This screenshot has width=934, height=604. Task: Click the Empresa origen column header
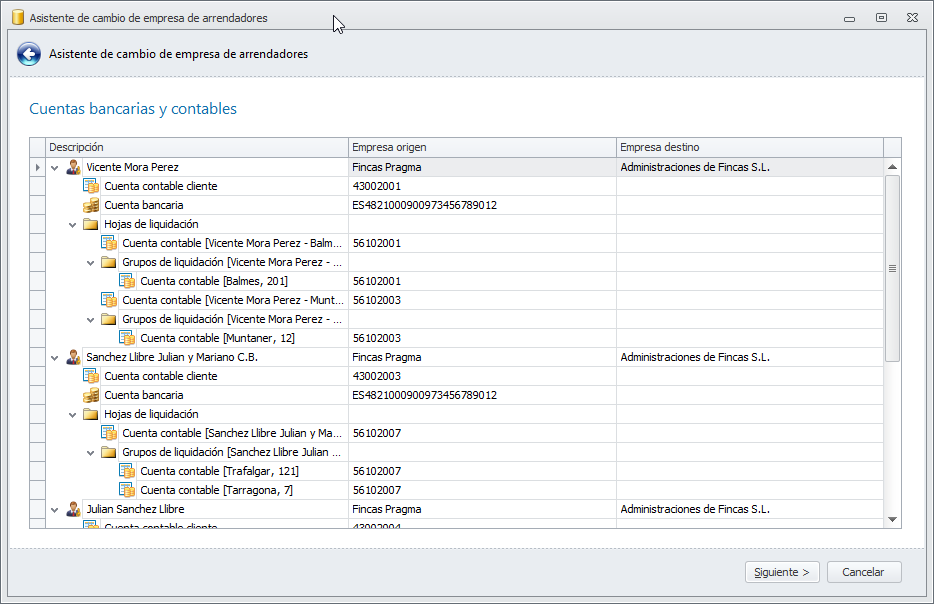click(x=482, y=147)
